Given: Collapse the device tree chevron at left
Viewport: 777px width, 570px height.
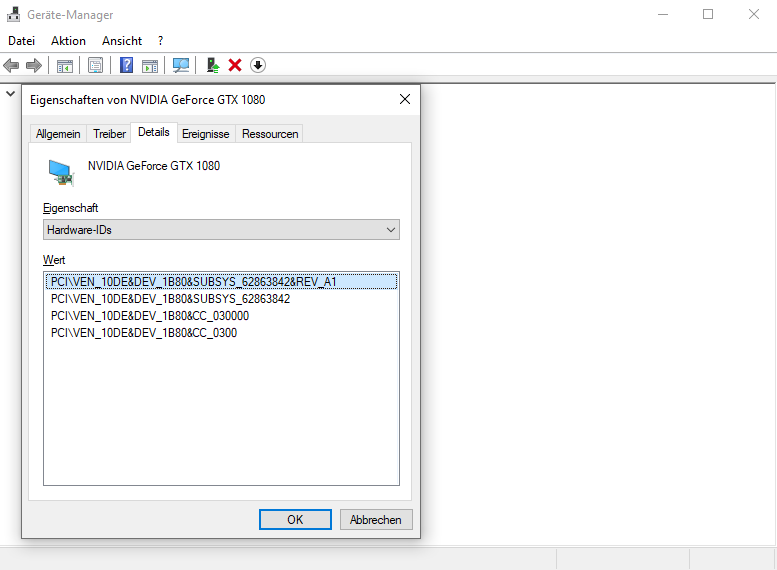Looking at the screenshot, I should [x=10, y=94].
